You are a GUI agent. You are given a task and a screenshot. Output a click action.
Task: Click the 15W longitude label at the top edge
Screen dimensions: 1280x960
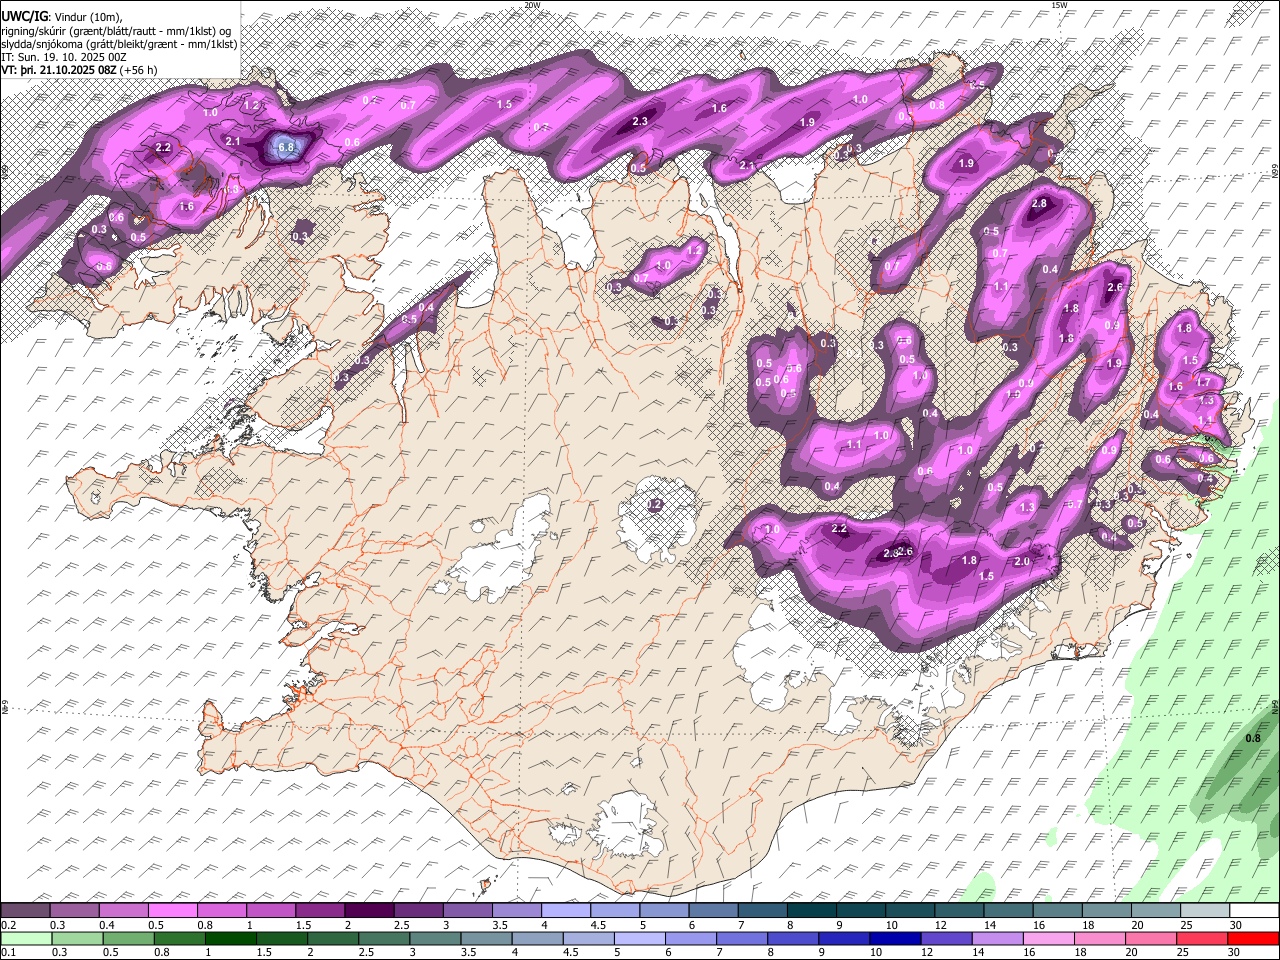click(x=1058, y=5)
